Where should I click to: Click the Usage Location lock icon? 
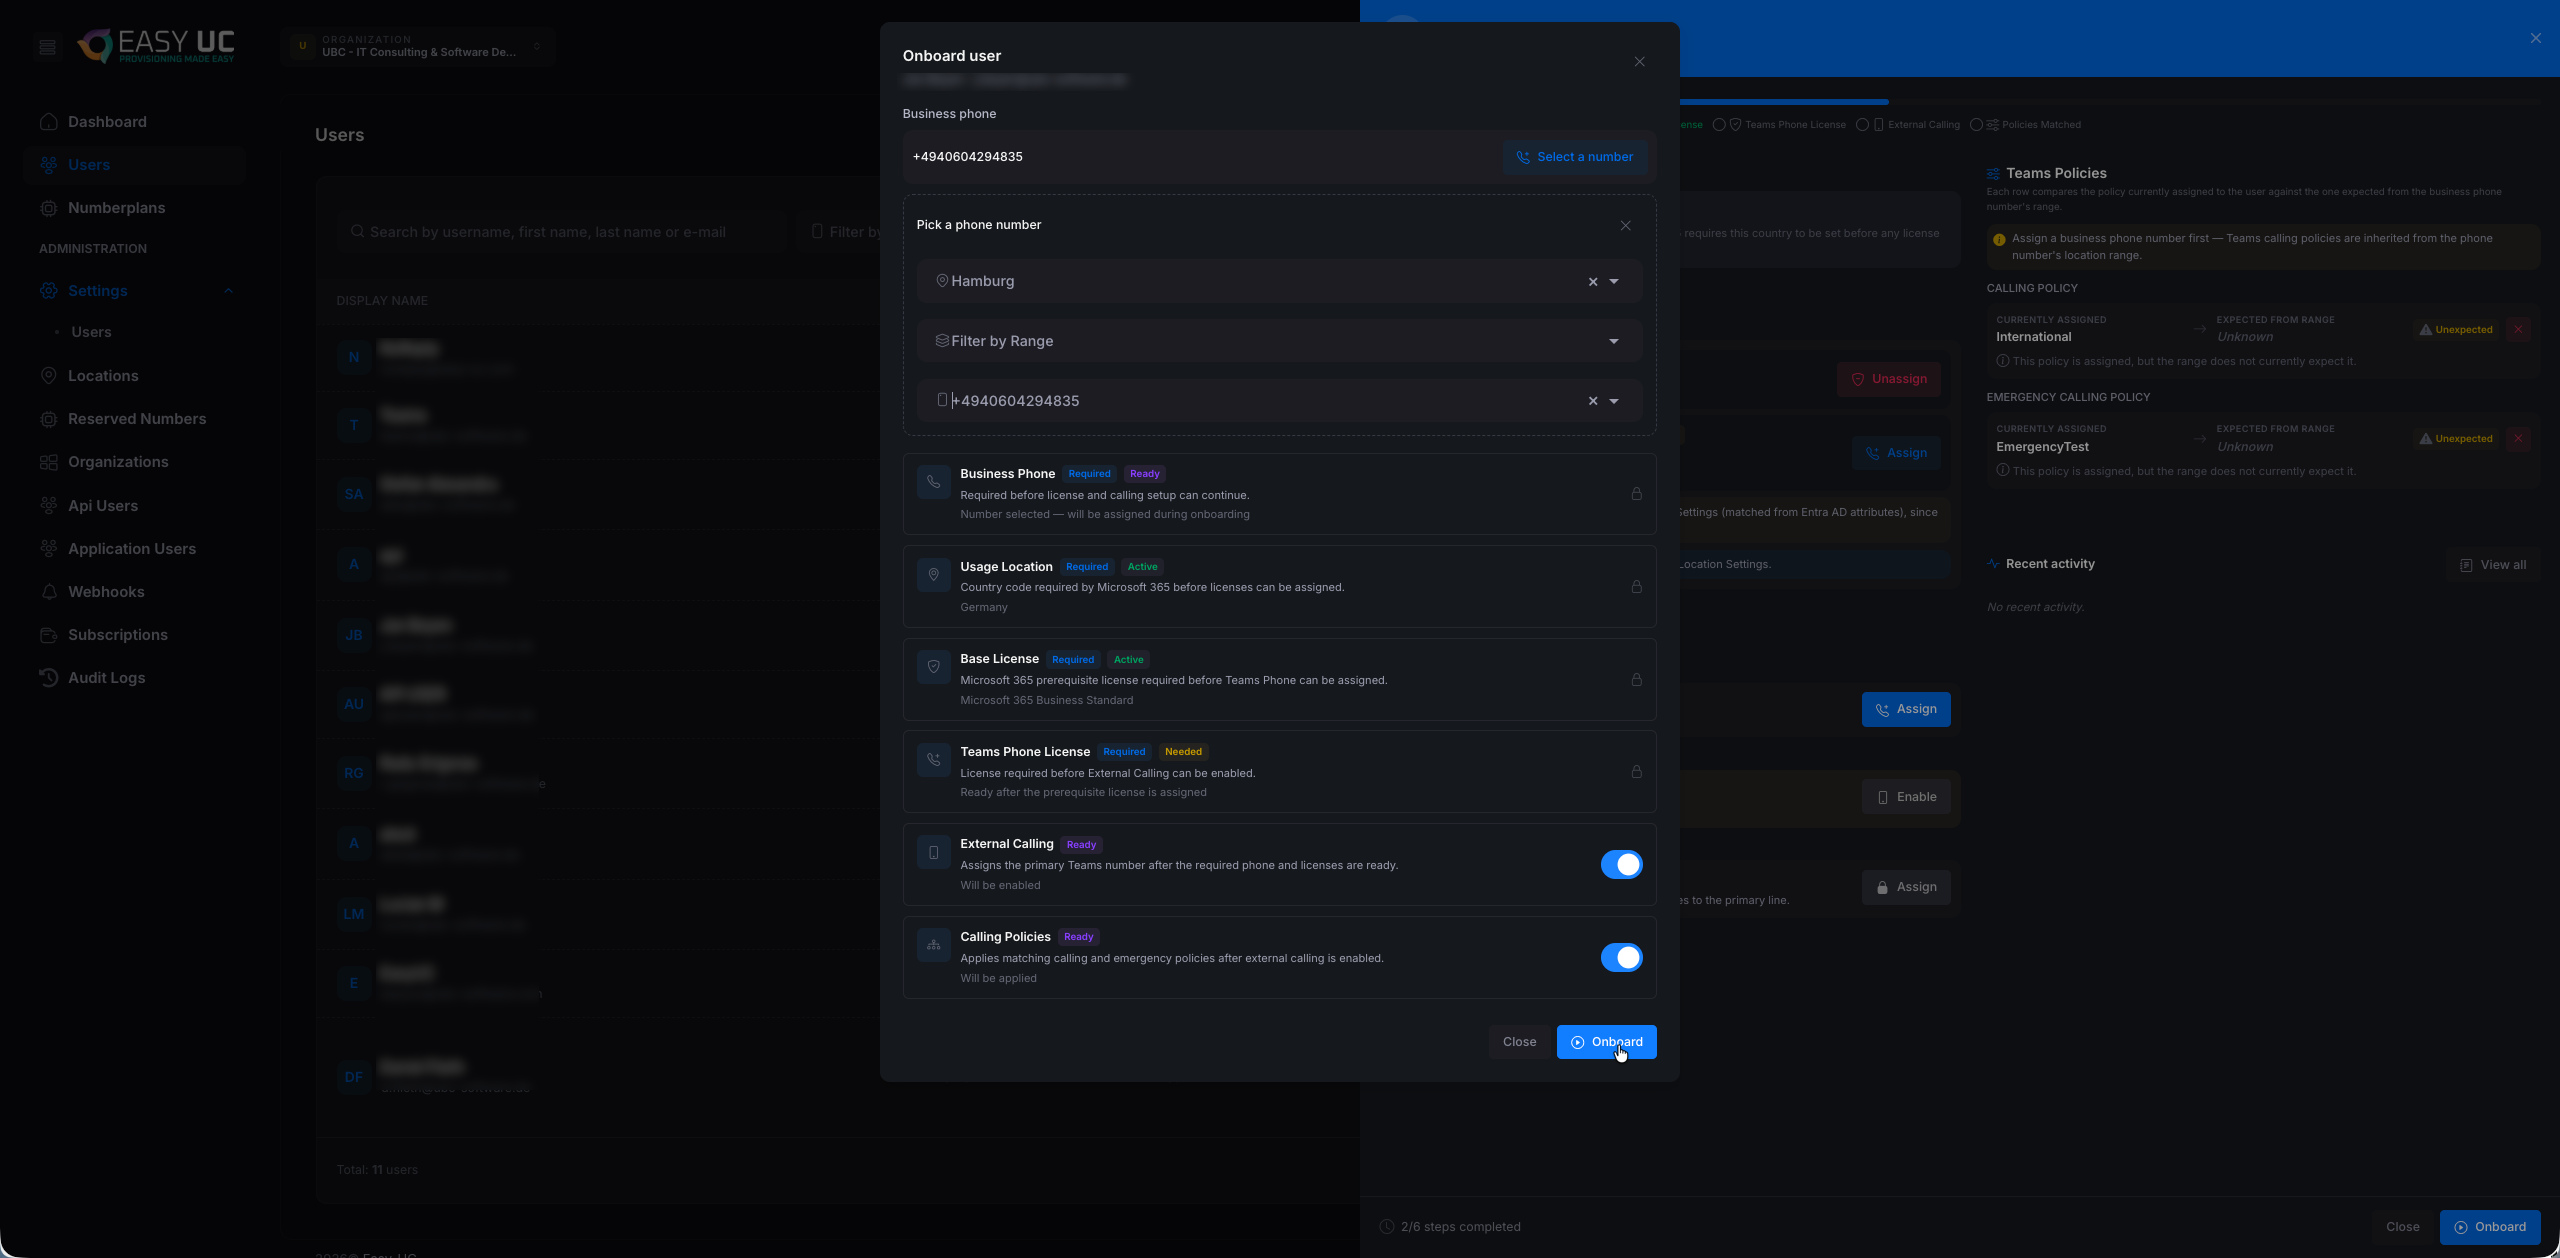tap(1636, 587)
